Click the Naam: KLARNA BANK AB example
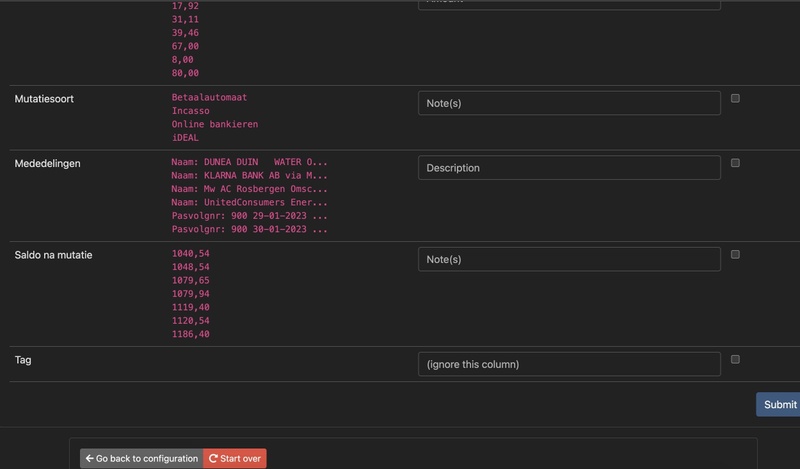800x469 pixels. [x=249, y=176]
